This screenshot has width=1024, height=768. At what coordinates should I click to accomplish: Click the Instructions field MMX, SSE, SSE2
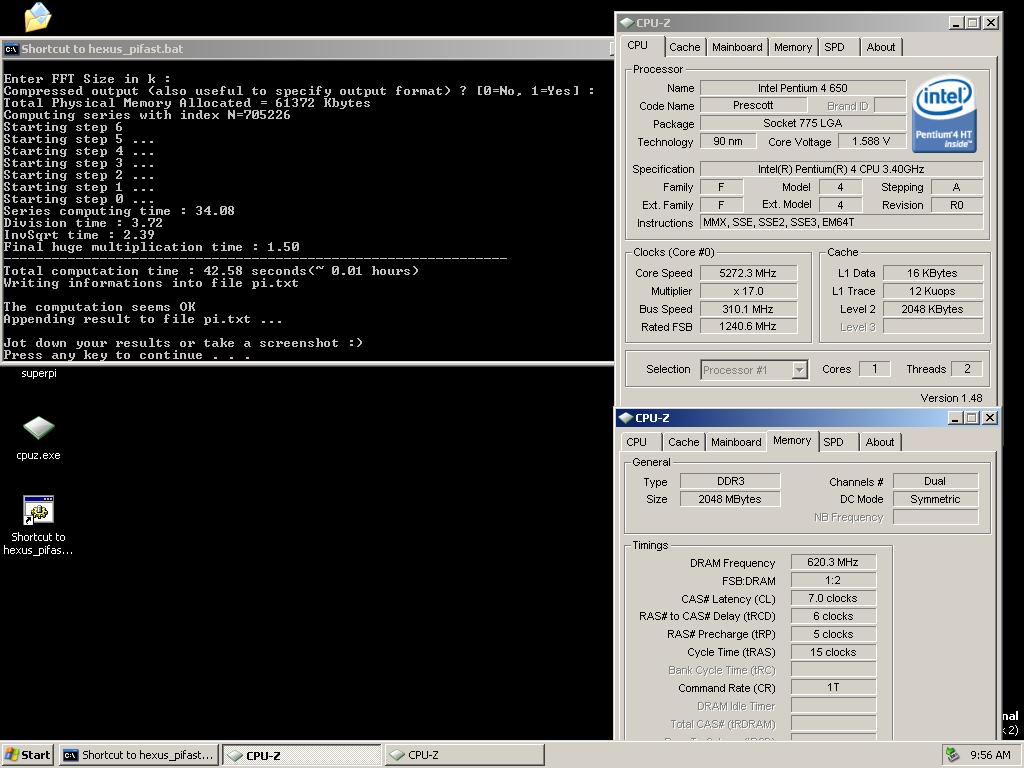click(841, 223)
